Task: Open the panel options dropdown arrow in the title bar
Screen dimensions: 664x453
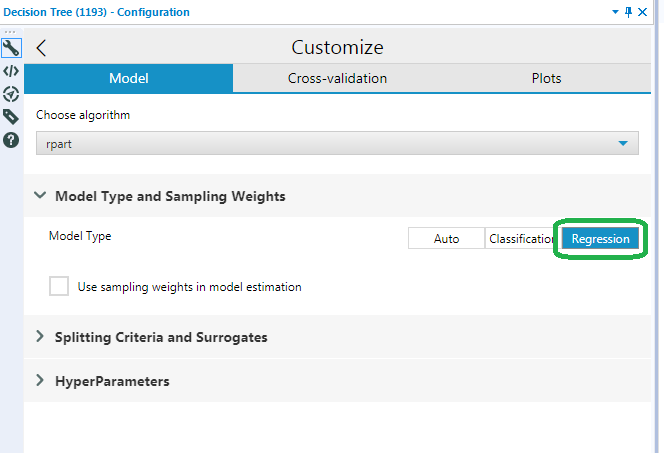Action: point(615,12)
